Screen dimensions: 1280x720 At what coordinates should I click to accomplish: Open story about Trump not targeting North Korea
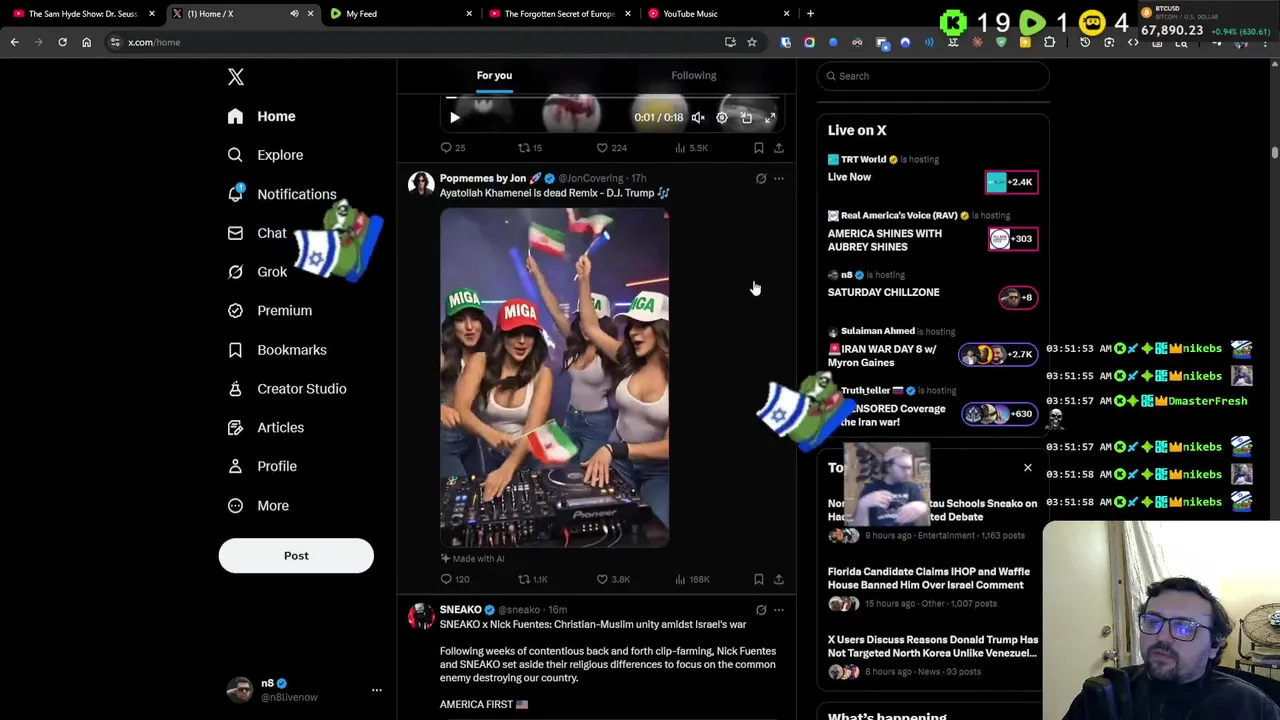(x=933, y=656)
